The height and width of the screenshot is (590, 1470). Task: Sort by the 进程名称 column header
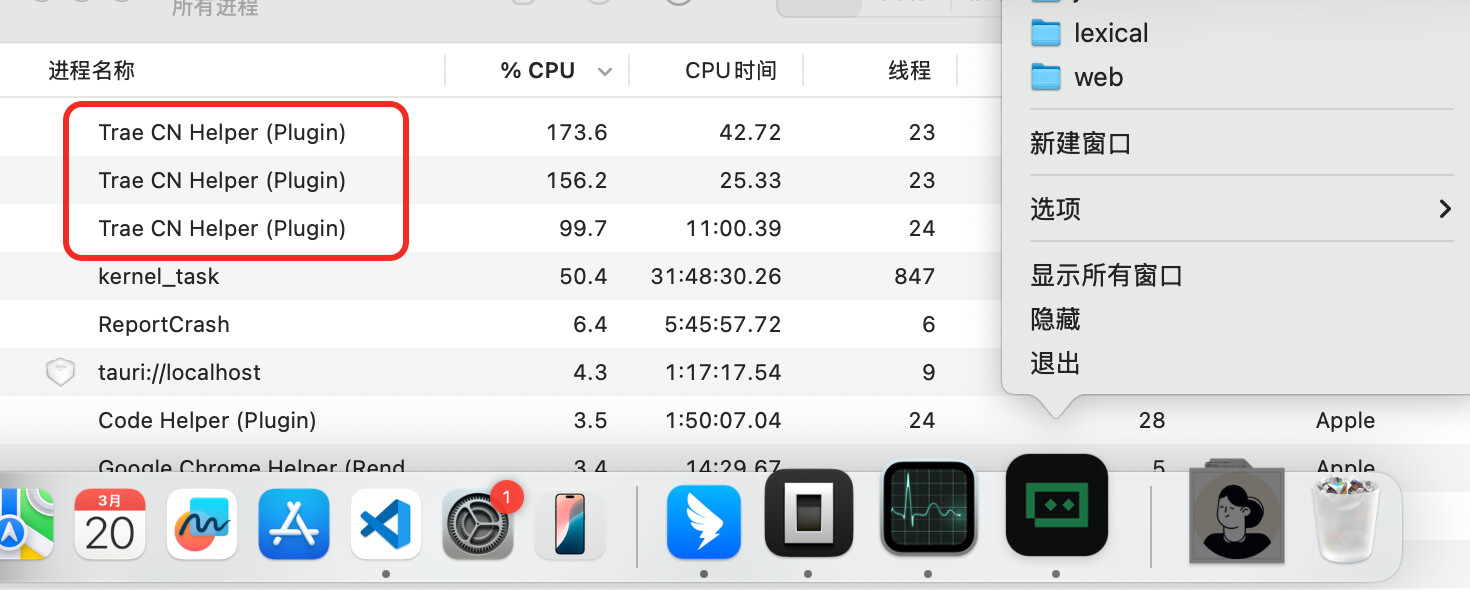[x=92, y=70]
